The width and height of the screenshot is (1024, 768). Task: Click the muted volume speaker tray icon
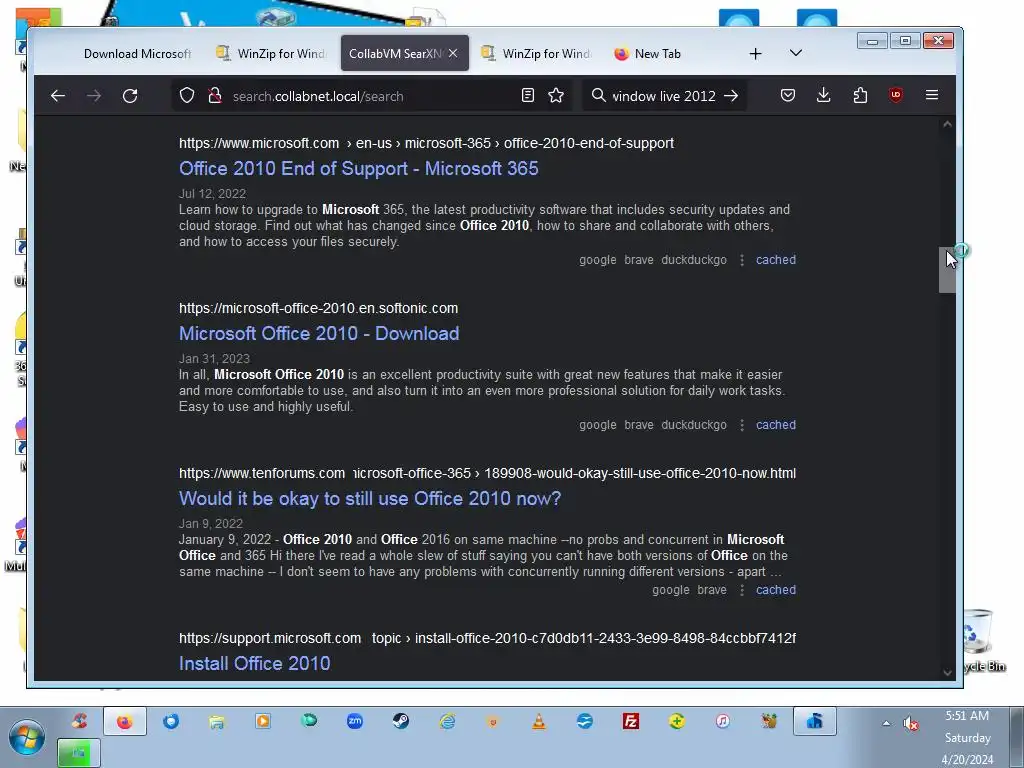coord(910,723)
